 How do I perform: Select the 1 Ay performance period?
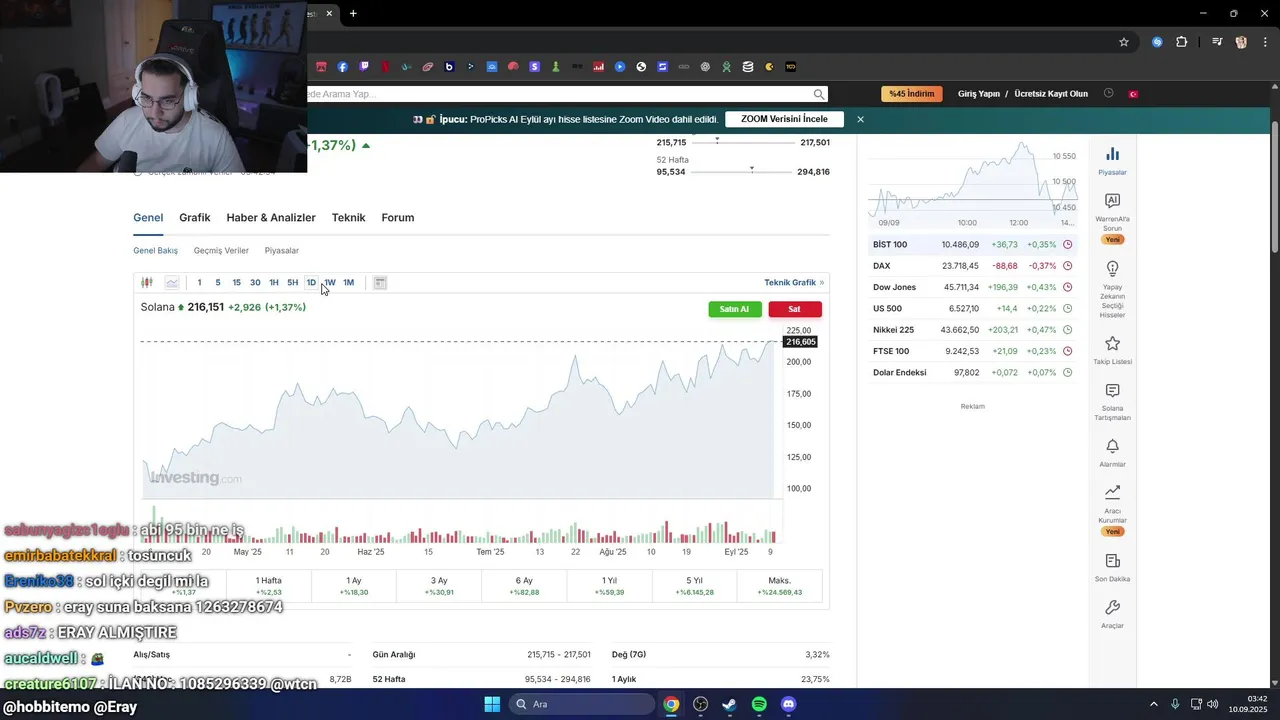(354, 586)
